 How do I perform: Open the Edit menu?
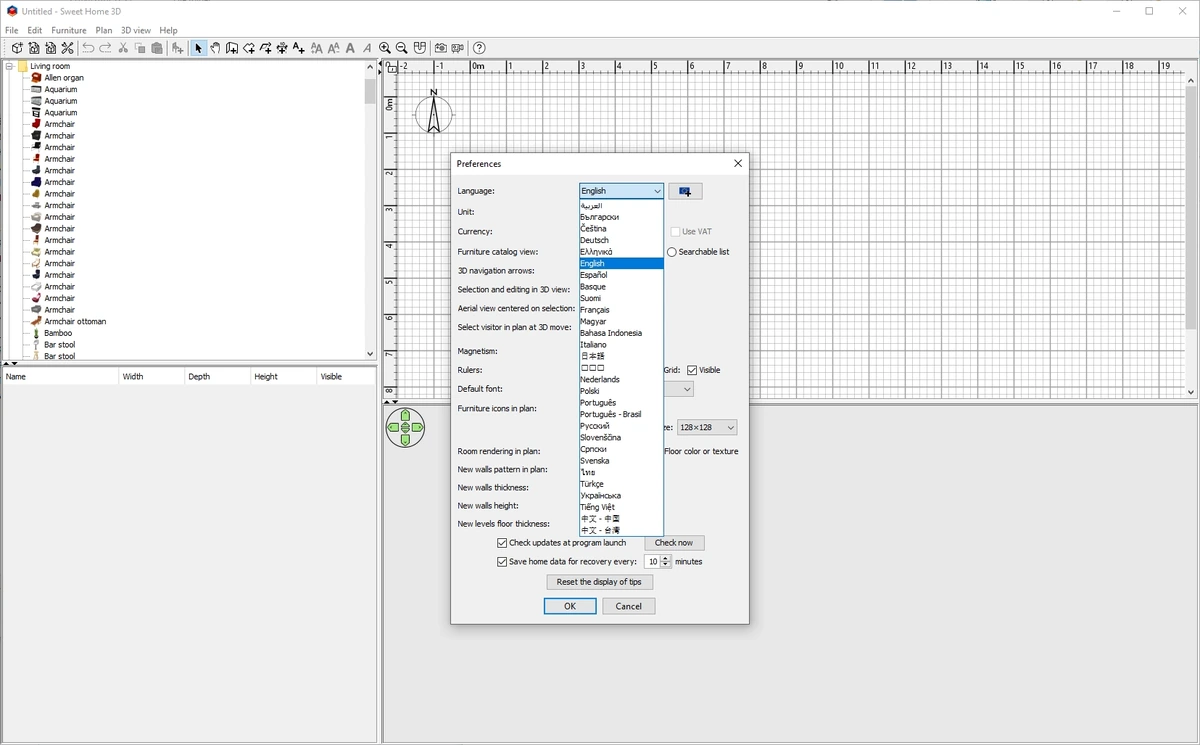pos(34,31)
